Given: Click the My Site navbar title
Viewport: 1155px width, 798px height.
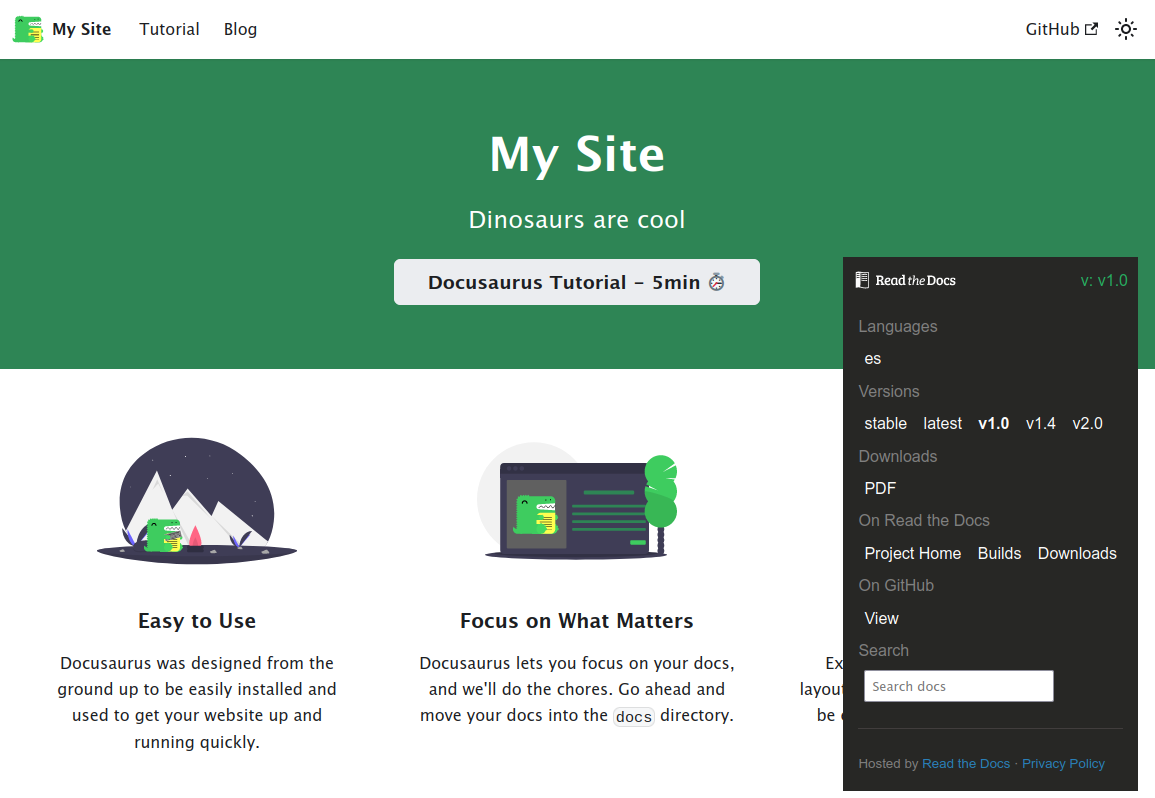Looking at the screenshot, I should click(82, 29).
